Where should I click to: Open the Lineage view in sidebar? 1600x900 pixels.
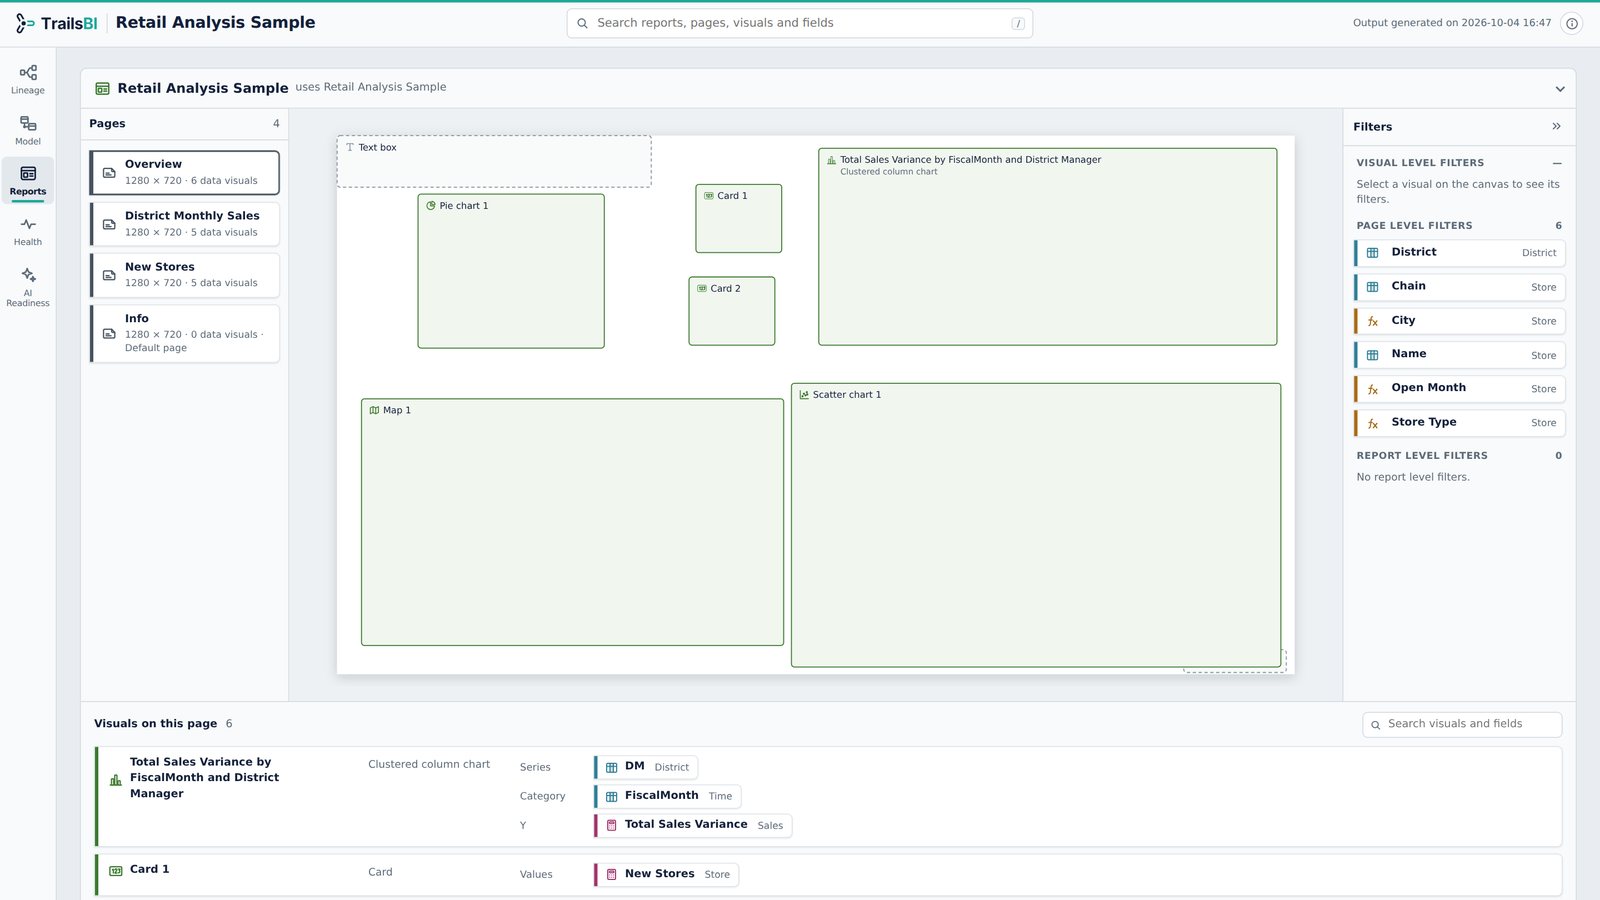28,80
